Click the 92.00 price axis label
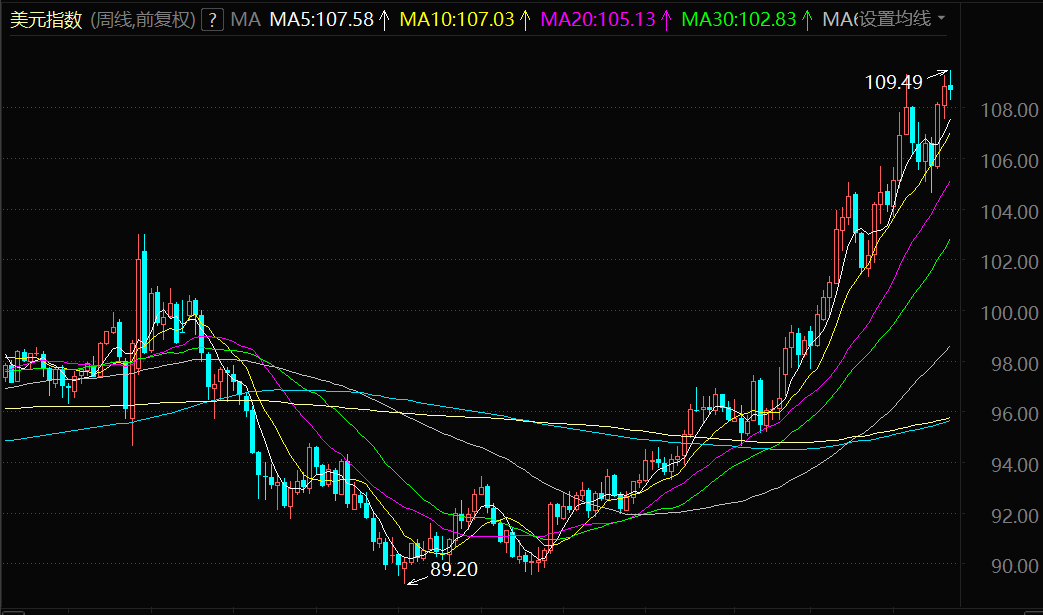Screen dimensions: 1043x615 (x=1014, y=515)
